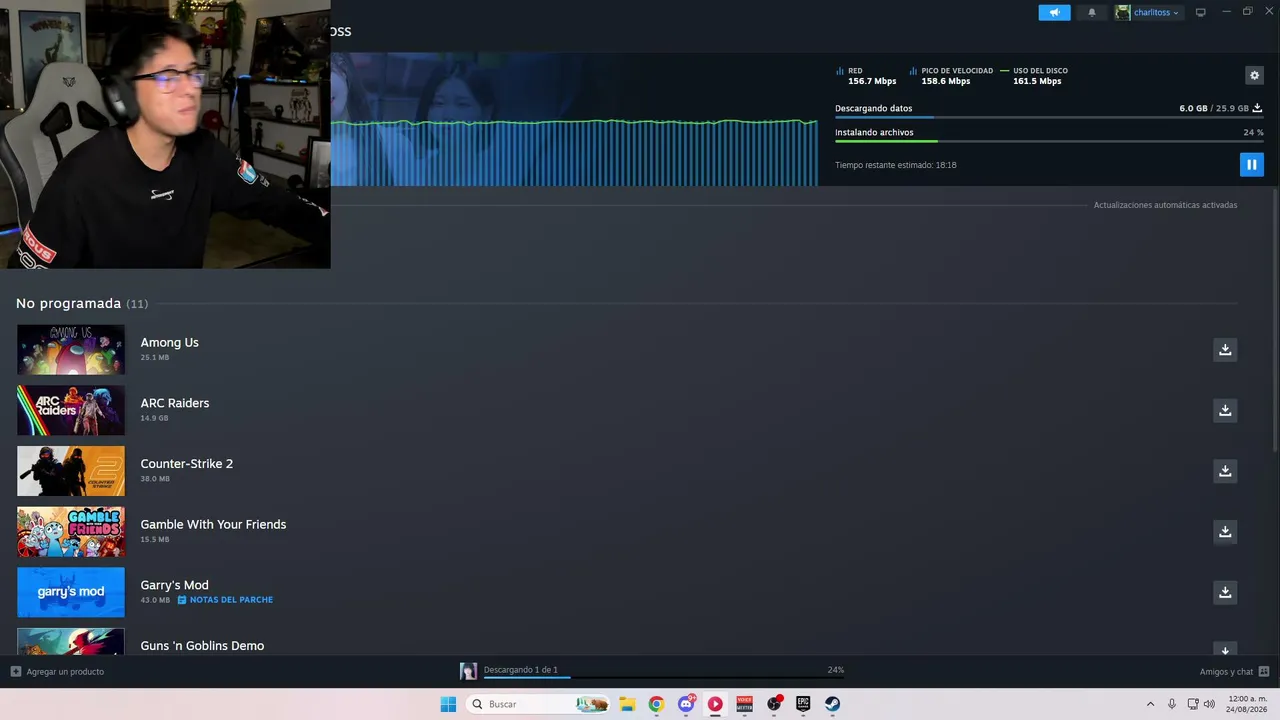The image size is (1280, 720).
Task: Download Garry's Mod update
Action: pos(1225,592)
